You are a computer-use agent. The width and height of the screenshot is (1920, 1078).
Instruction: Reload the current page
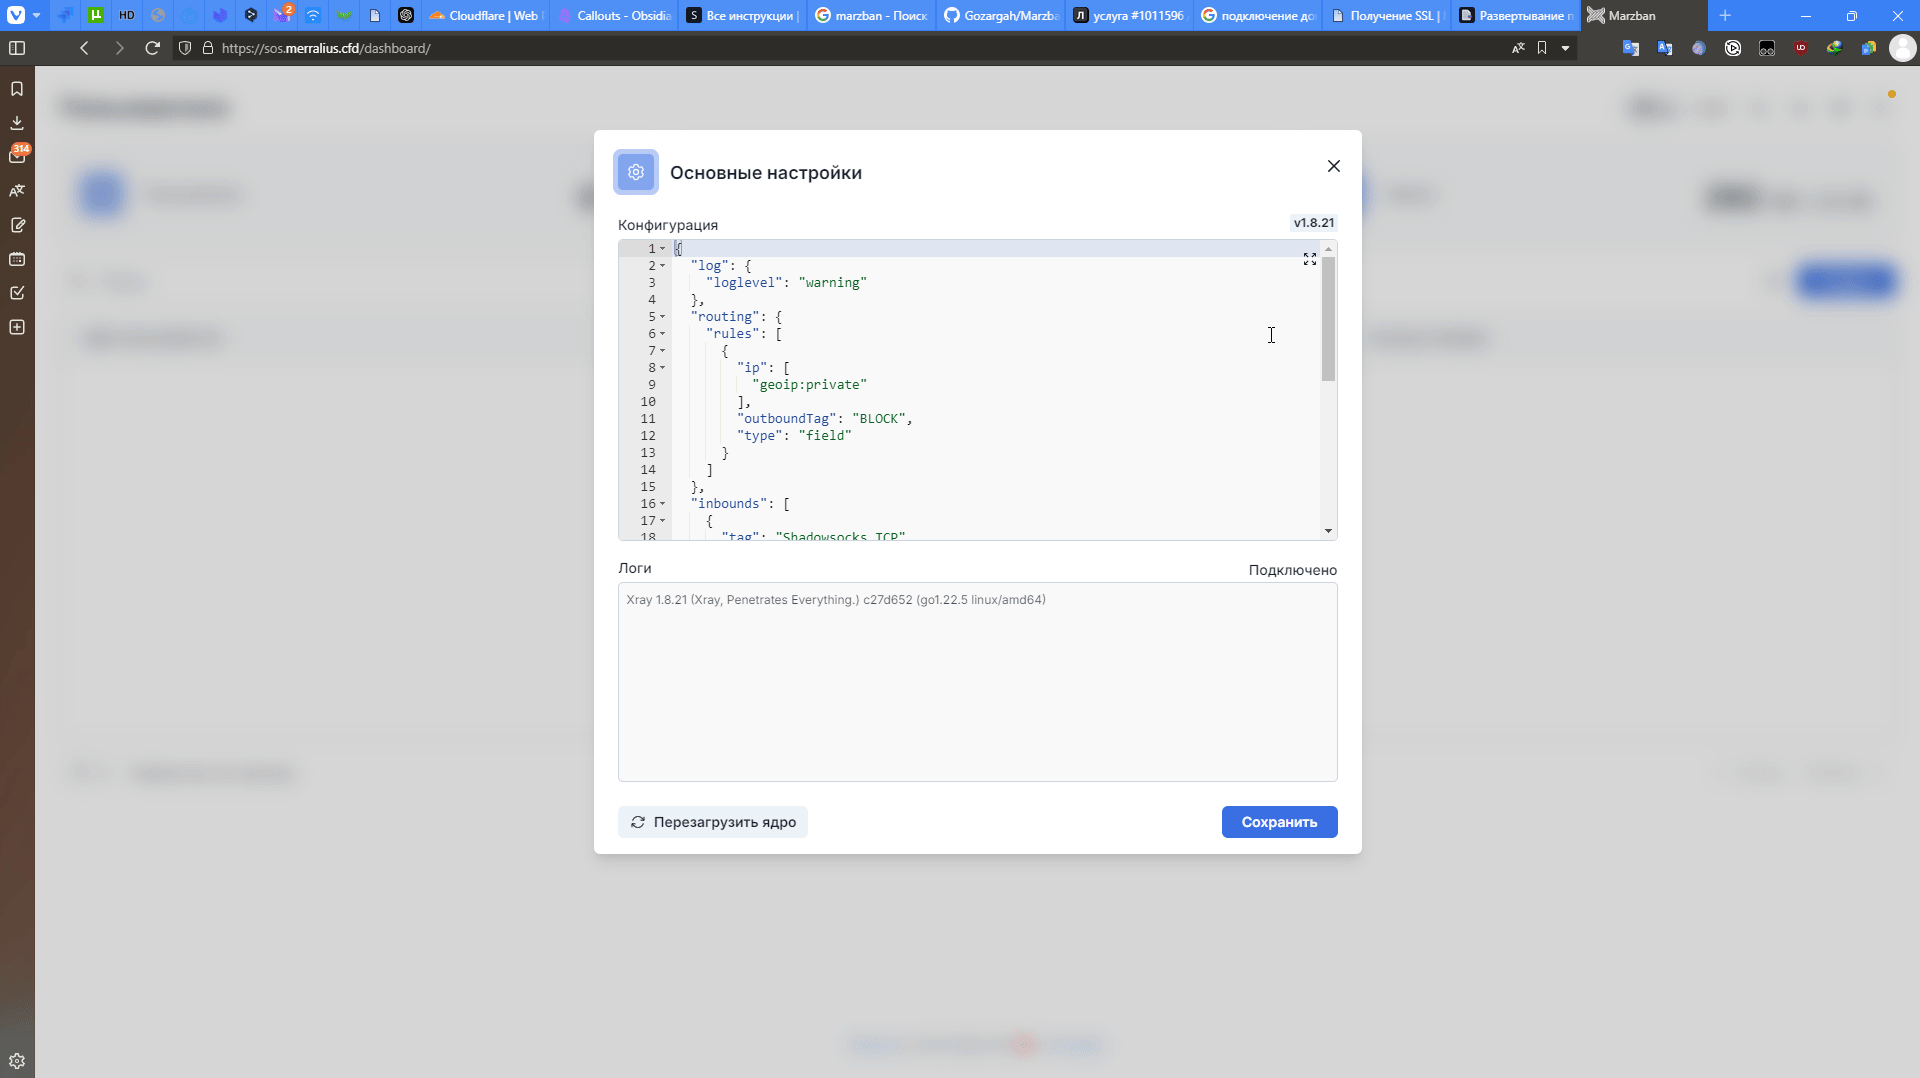[x=152, y=48]
